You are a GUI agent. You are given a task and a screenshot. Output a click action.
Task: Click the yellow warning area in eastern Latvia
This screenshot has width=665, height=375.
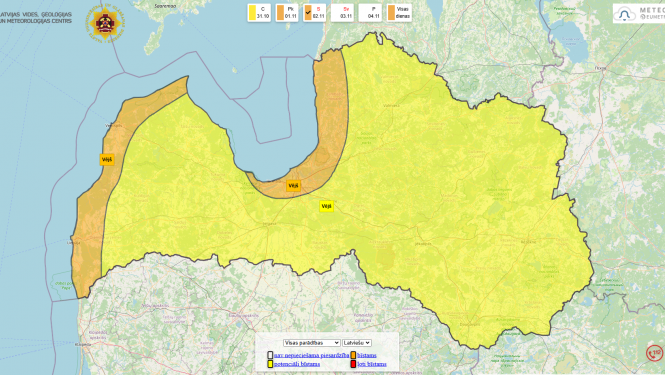click(488, 204)
